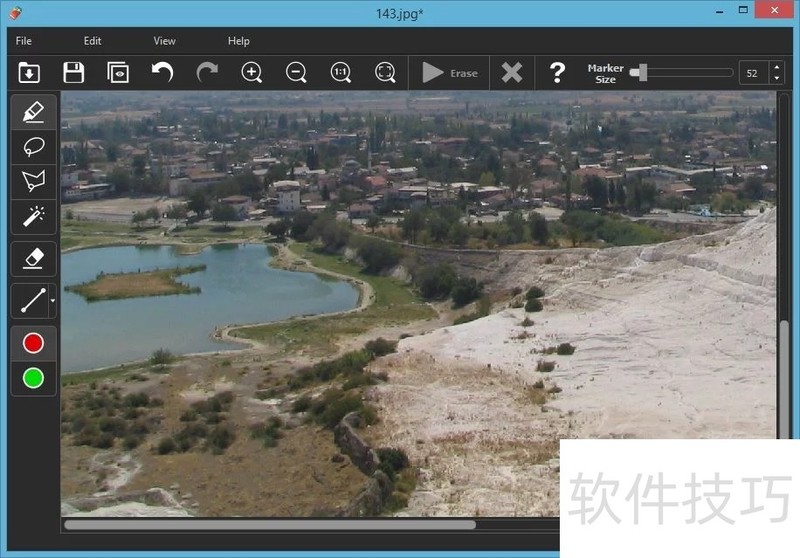Screen dimensions: 800x558
Task: Click the Save floppy disk icon
Action: pos(73,72)
